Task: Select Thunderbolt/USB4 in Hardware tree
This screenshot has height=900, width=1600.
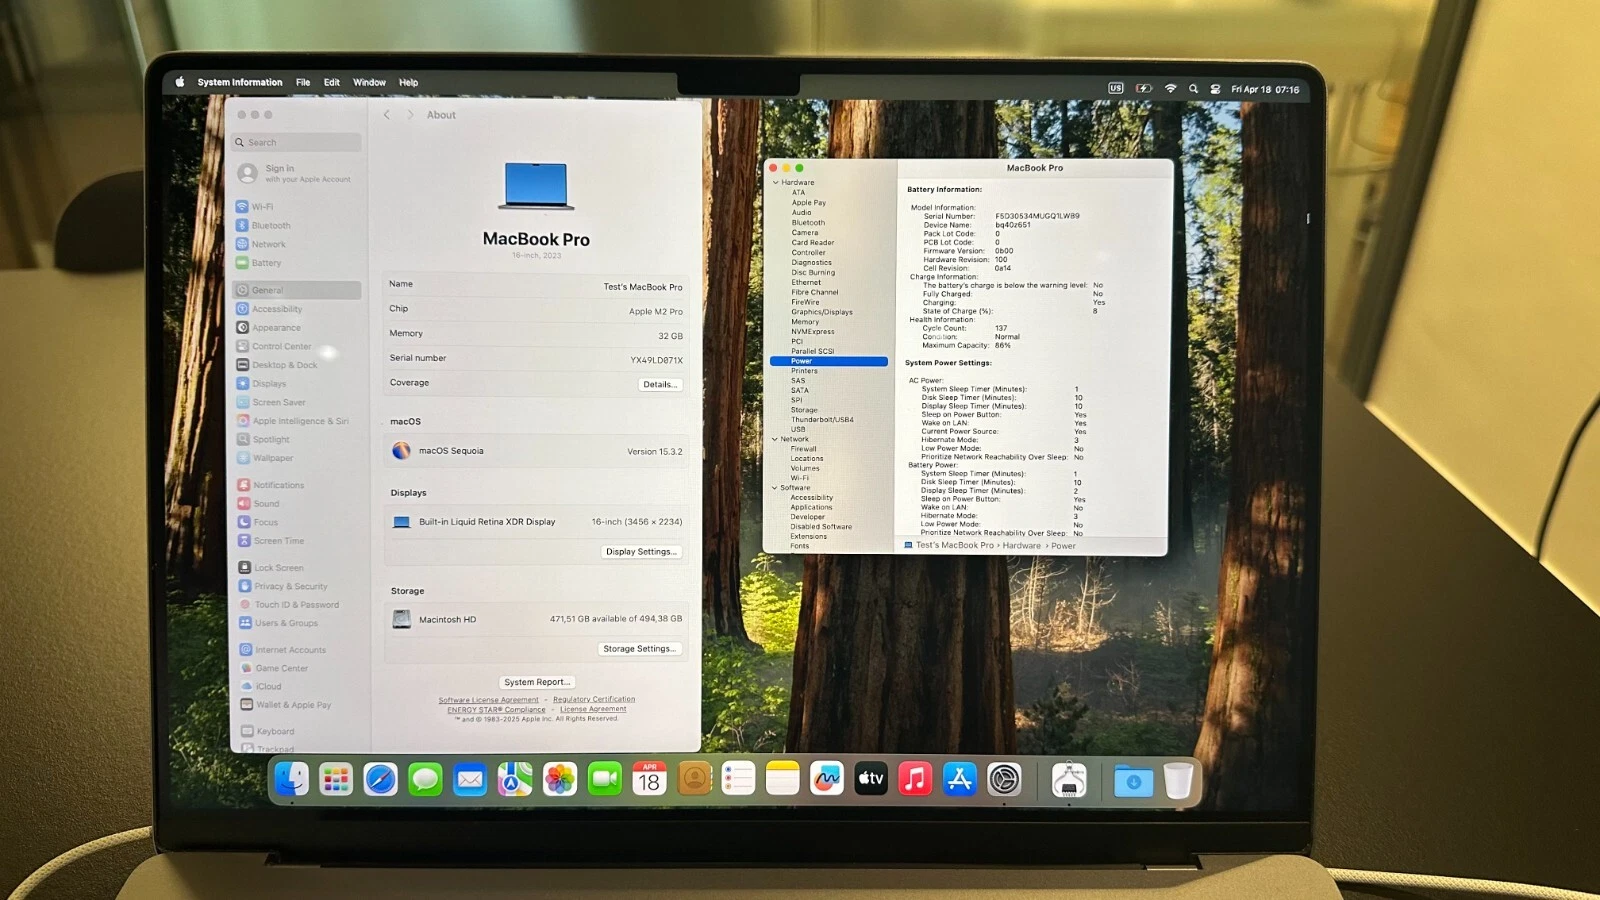Action: click(x=822, y=420)
